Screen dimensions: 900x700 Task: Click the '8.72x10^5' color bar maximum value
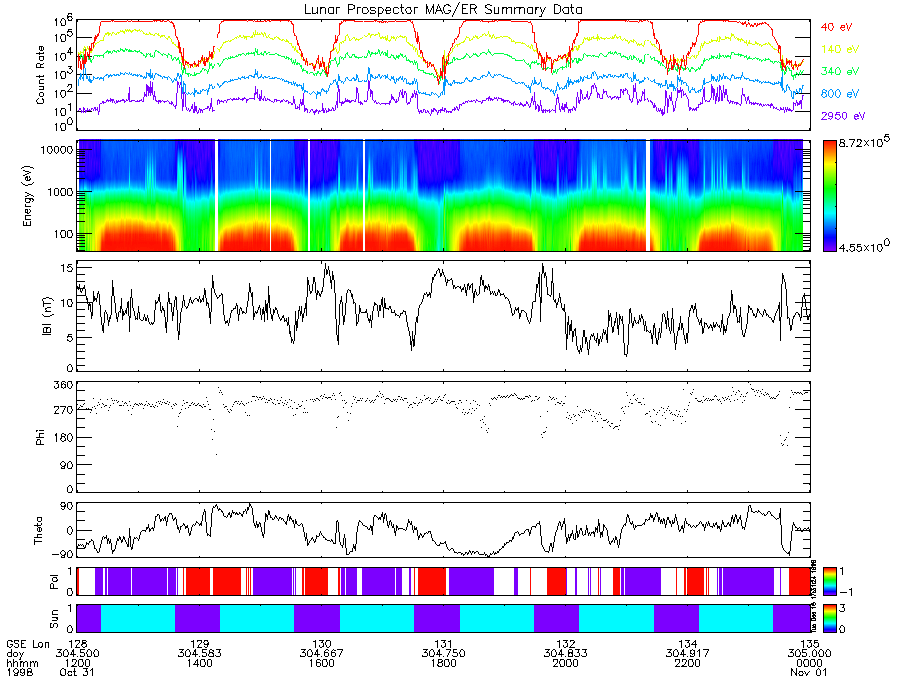864,142
